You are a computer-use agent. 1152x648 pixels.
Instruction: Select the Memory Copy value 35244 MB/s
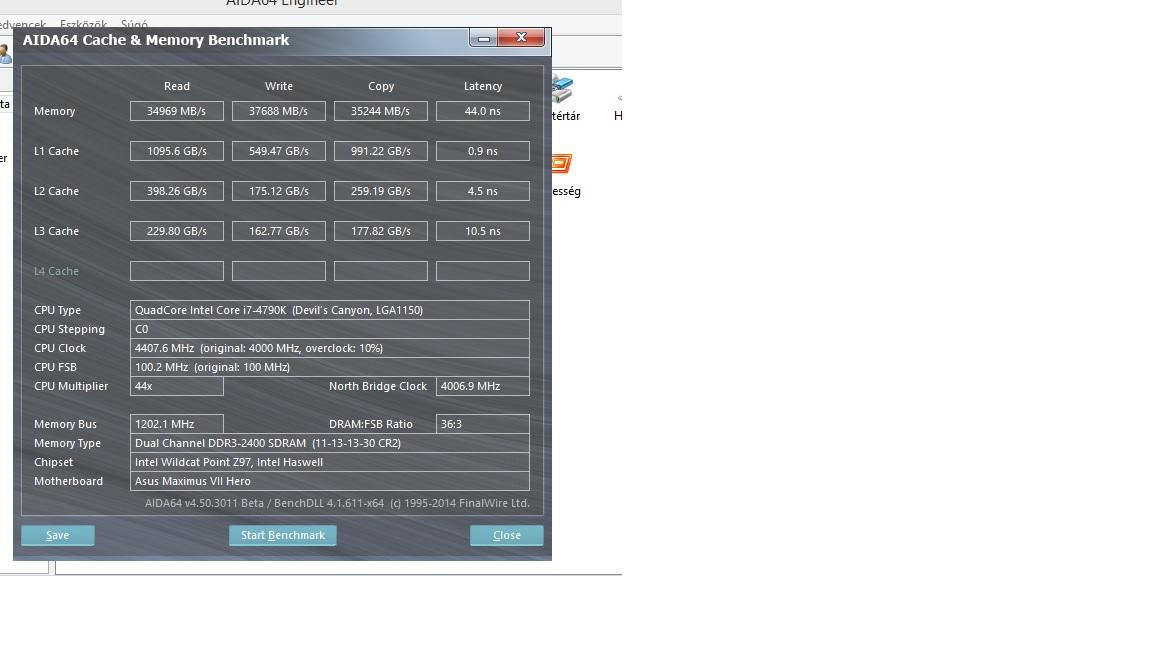tap(381, 111)
